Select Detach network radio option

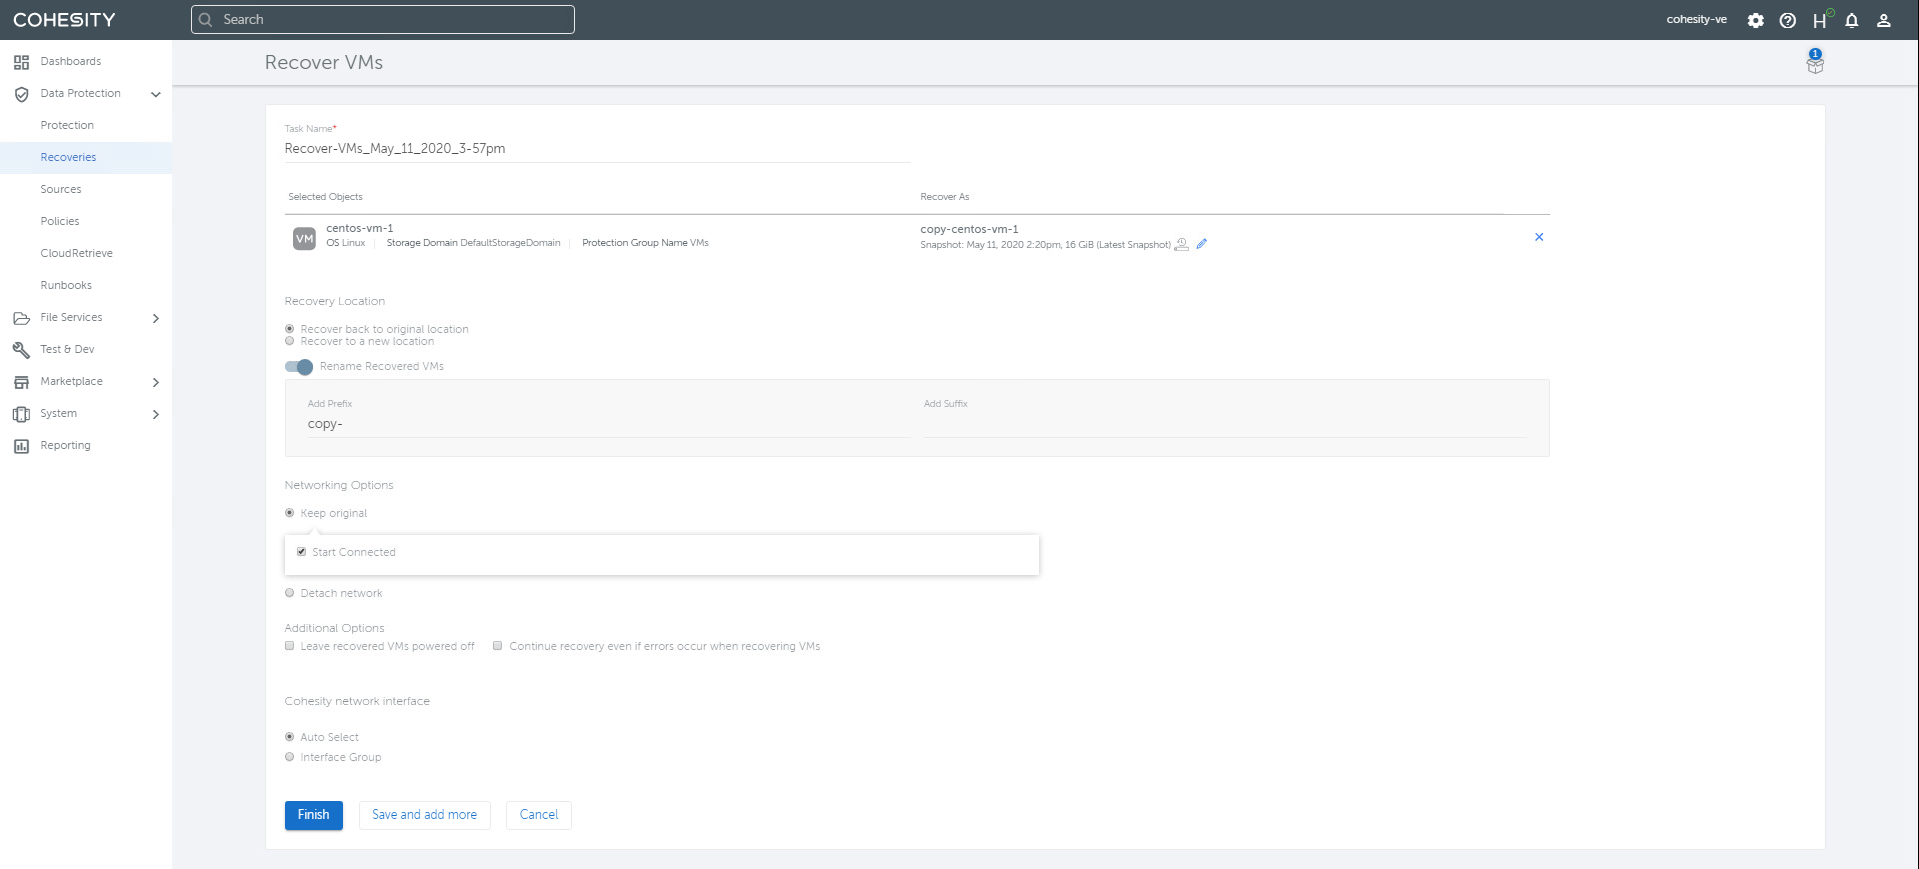[290, 593]
